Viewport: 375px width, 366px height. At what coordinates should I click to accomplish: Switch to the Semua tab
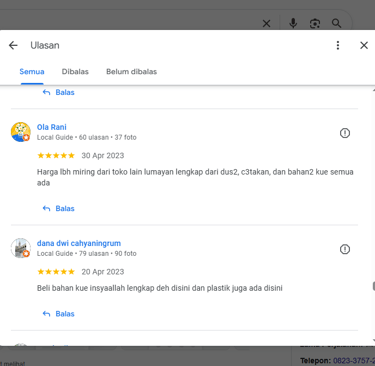click(x=32, y=72)
